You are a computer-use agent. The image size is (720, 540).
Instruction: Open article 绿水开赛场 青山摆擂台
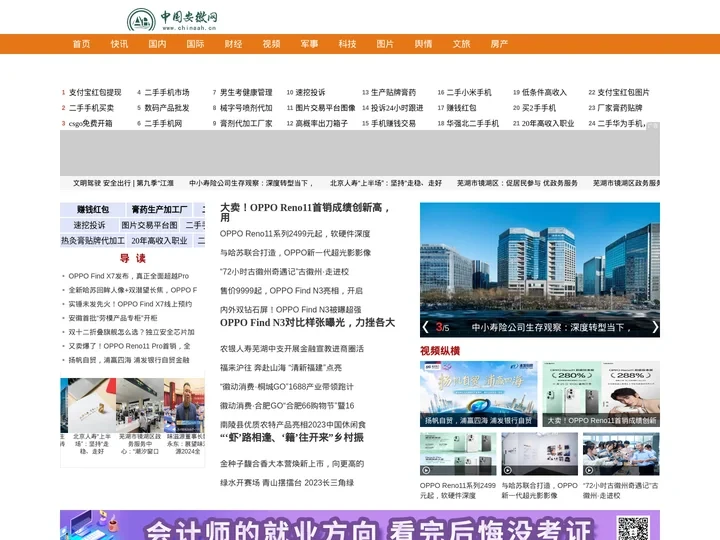287,483
